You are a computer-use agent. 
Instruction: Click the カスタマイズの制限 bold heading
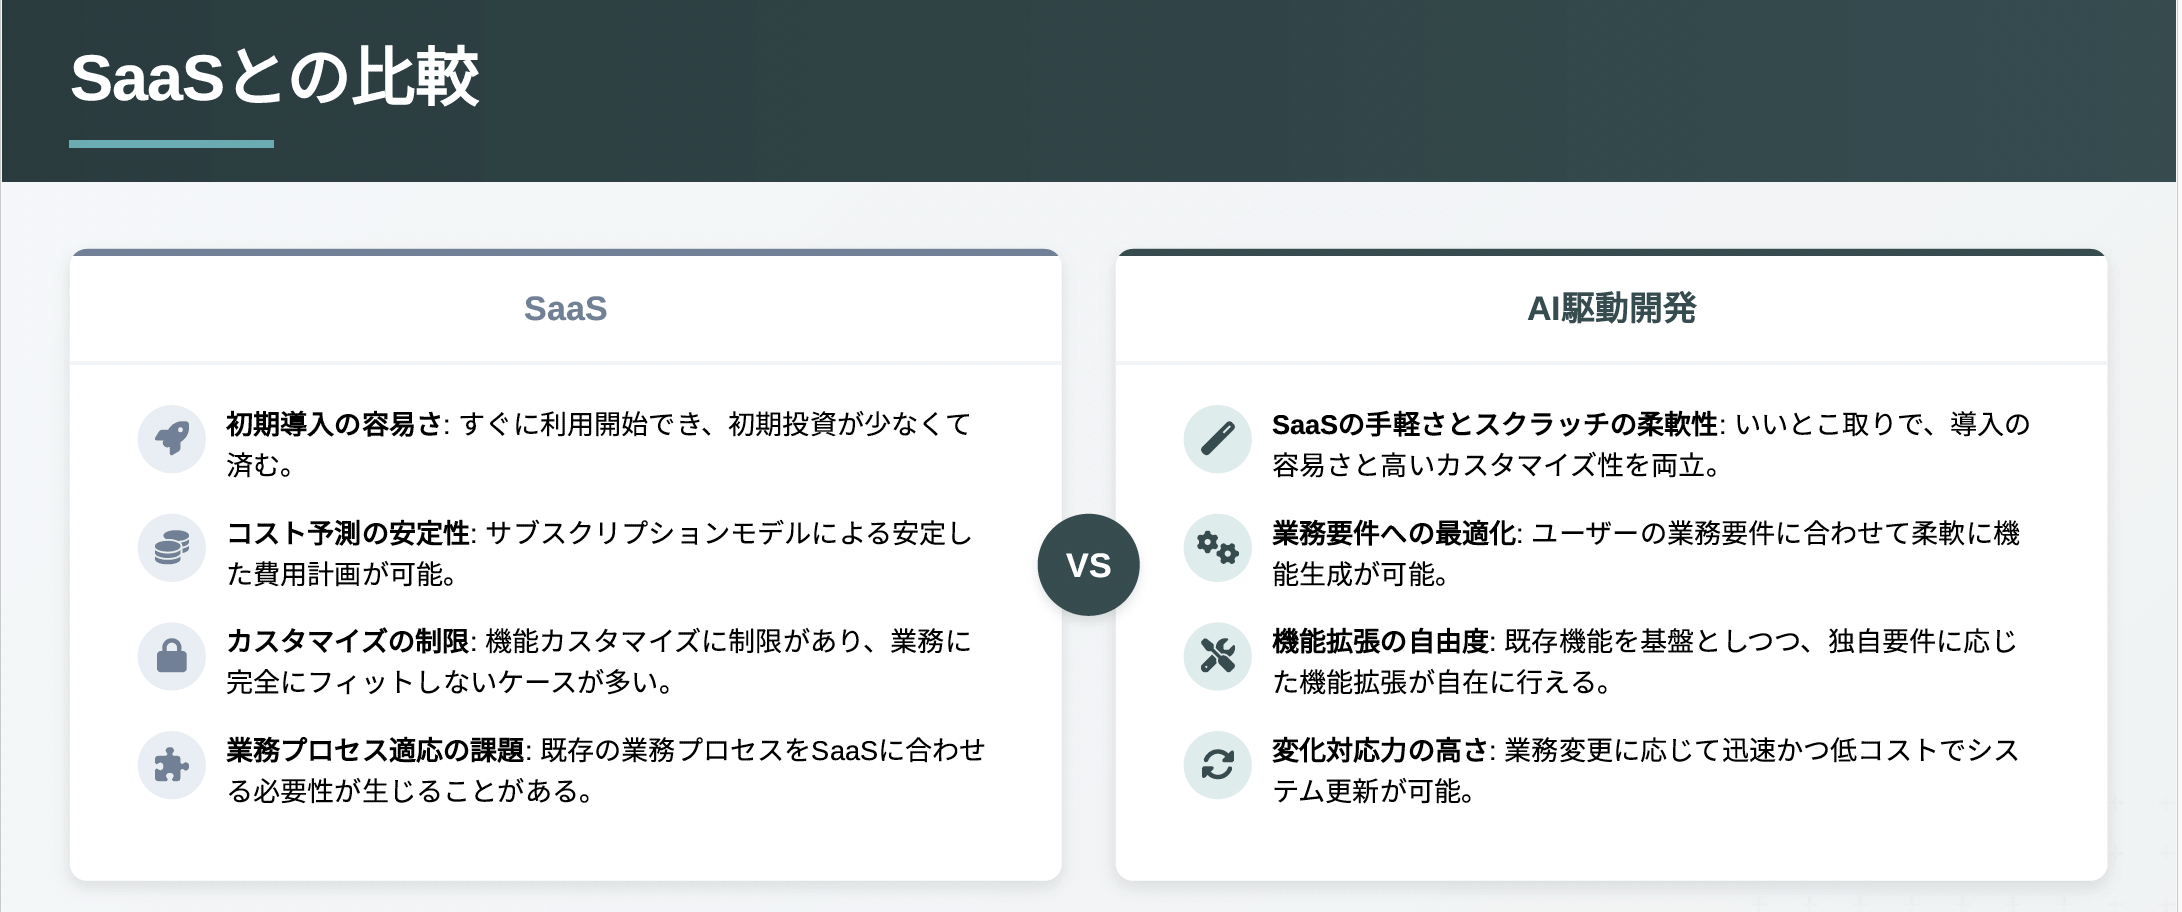tap(348, 641)
